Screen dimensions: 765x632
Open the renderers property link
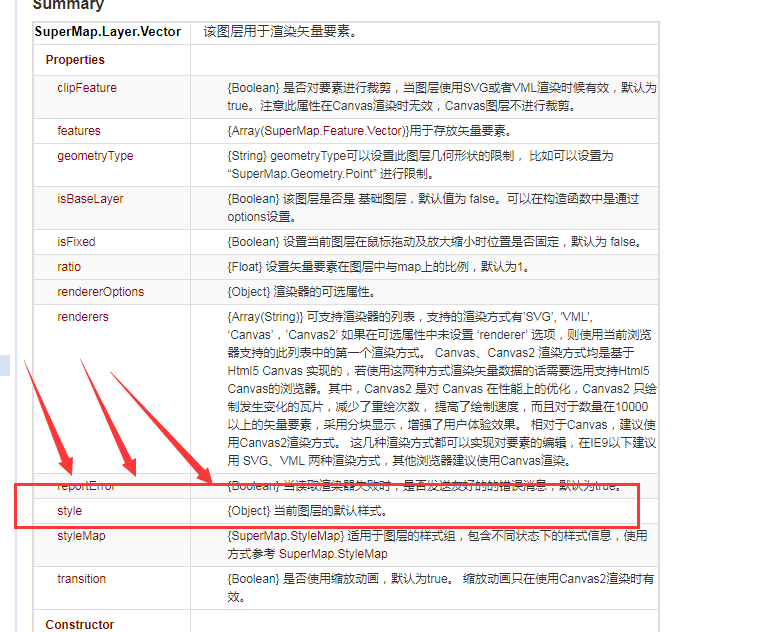click(x=82, y=317)
